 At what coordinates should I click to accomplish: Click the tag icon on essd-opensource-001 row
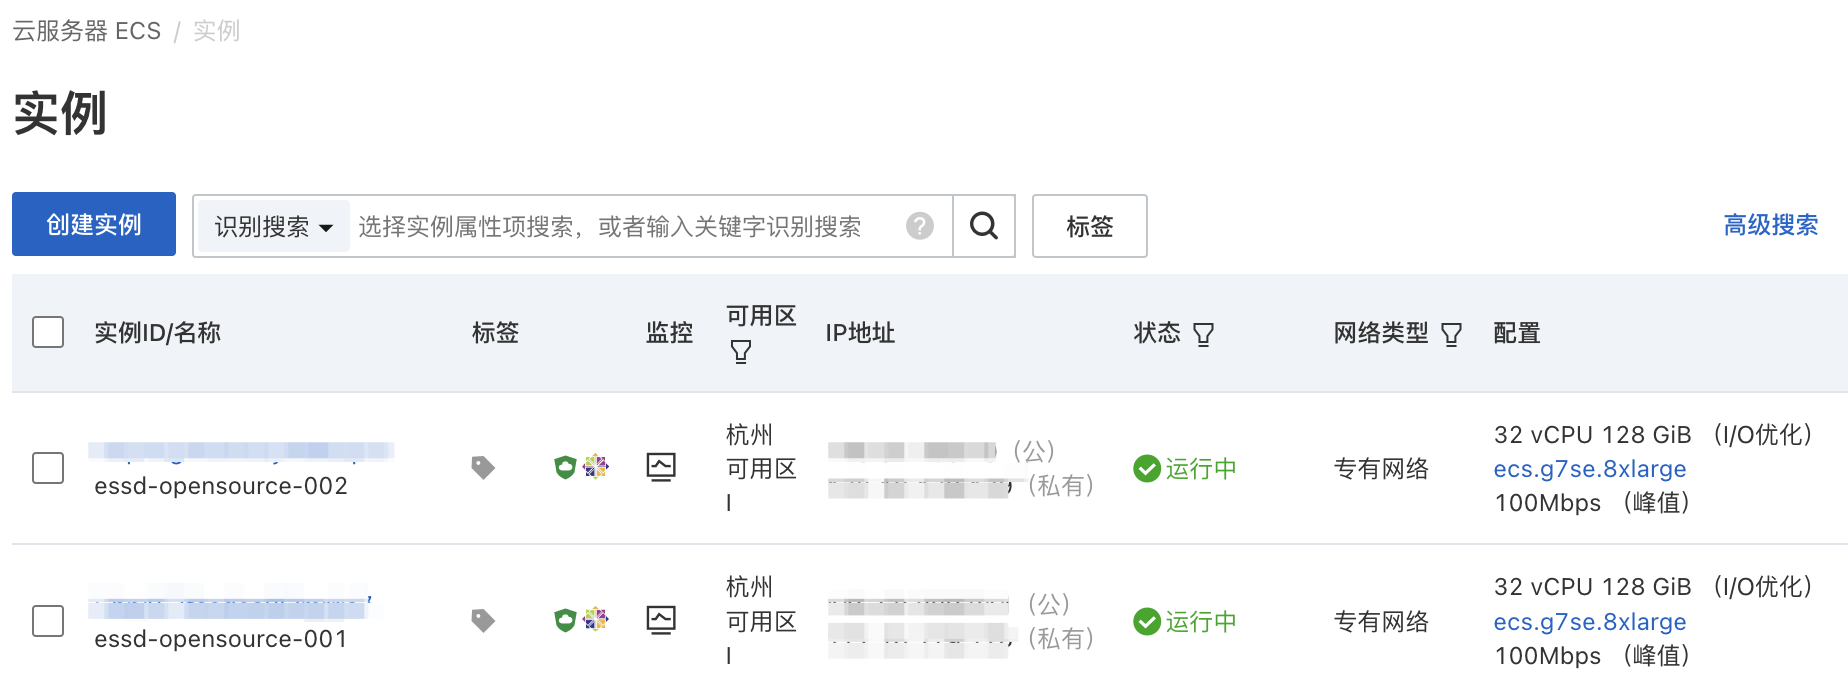pos(483,620)
